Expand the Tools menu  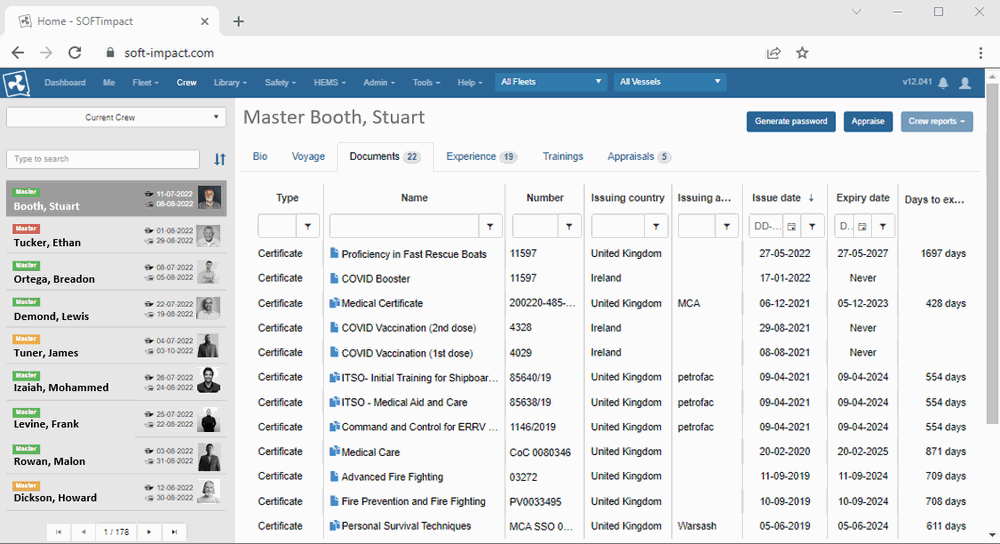click(426, 82)
